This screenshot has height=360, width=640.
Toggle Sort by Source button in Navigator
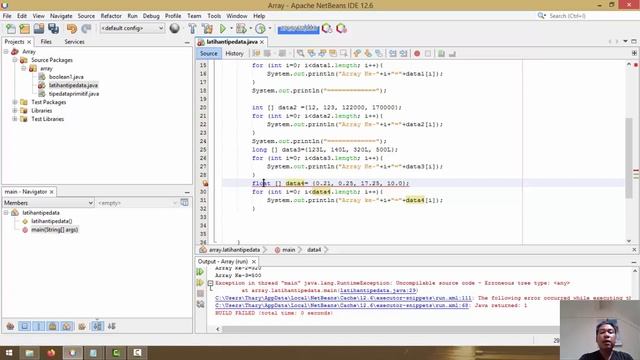click(111, 326)
